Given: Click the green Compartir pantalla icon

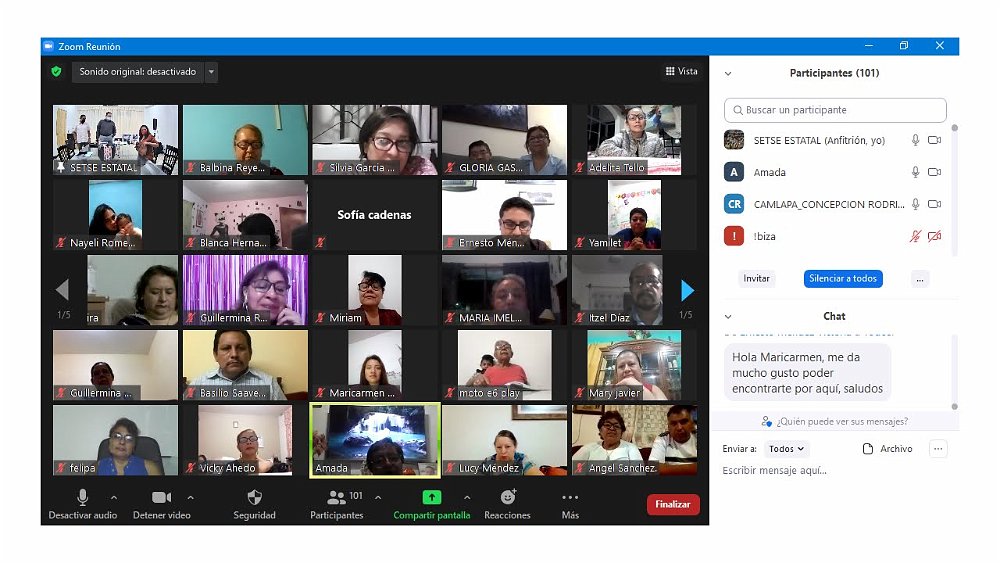Looking at the screenshot, I should click(x=431, y=498).
